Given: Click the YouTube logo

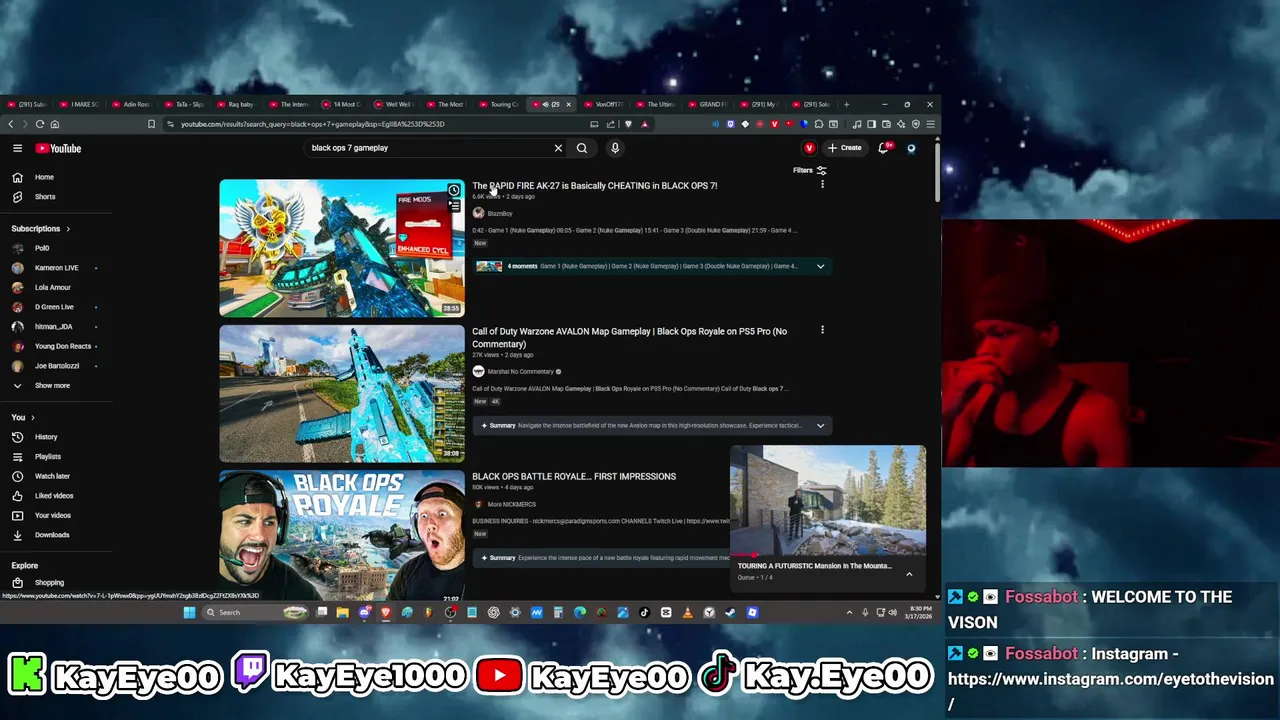Looking at the screenshot, I should 58,148.
